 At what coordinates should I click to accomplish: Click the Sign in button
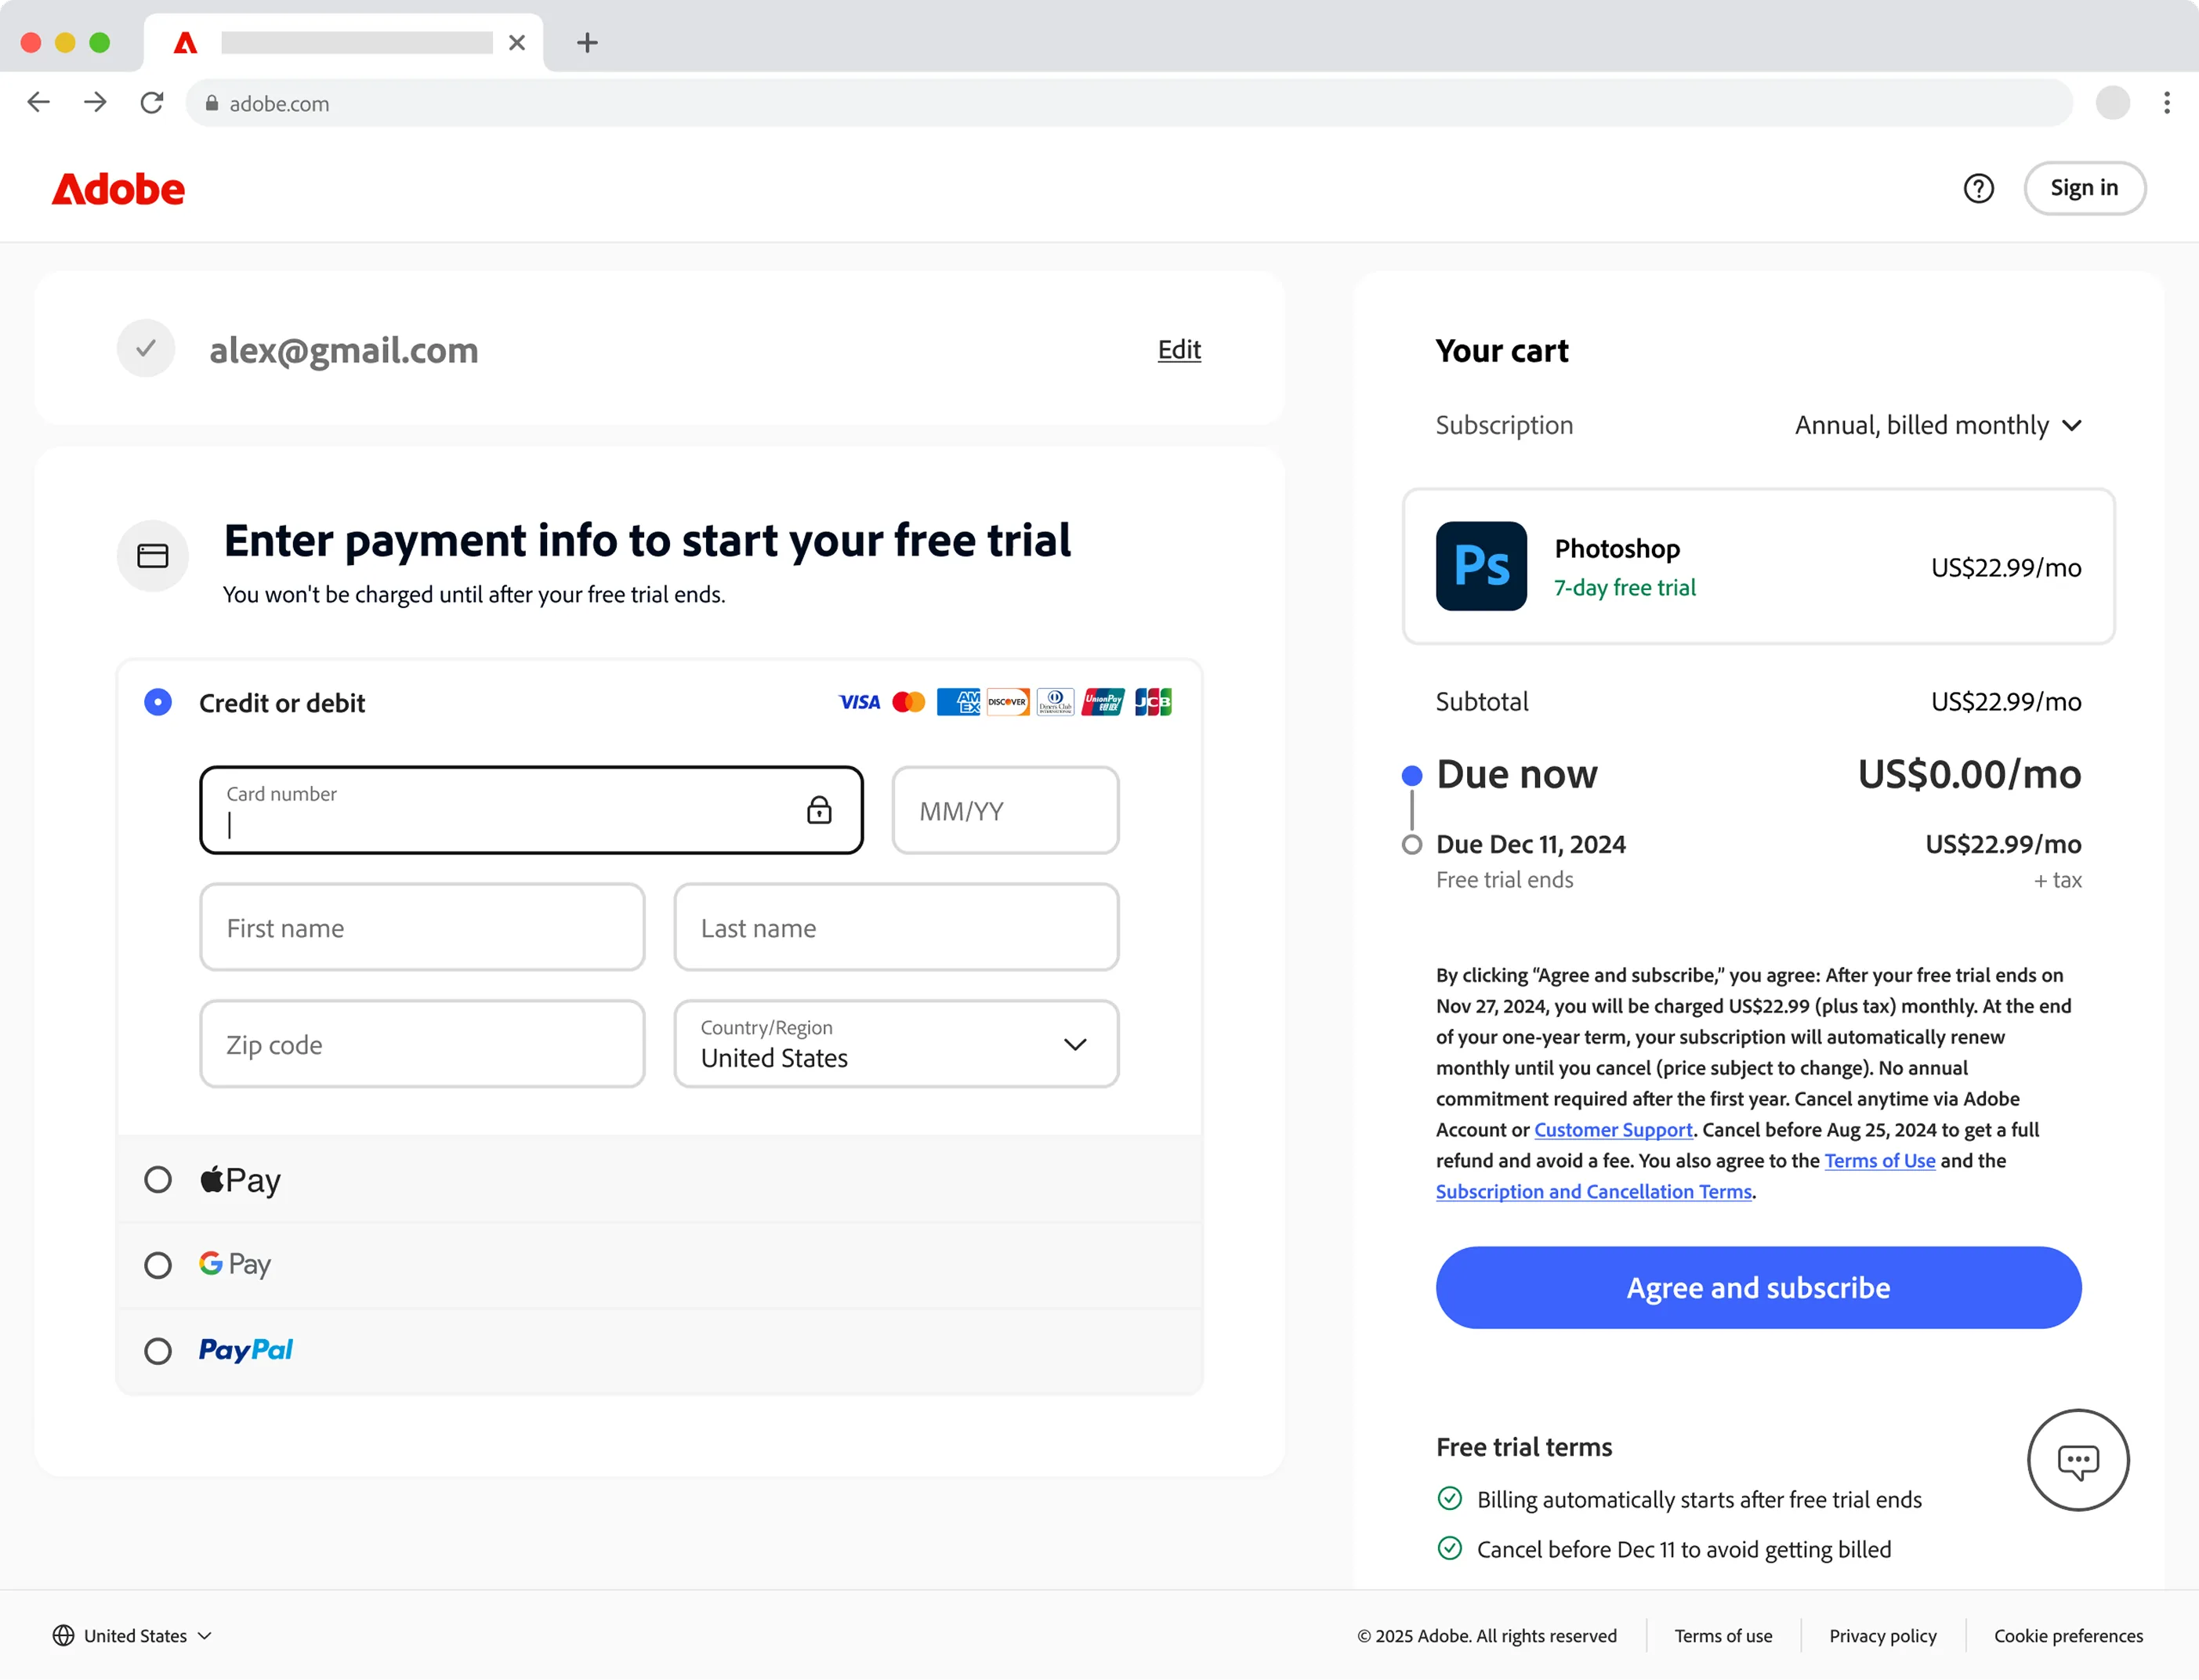coord(2084,188)
